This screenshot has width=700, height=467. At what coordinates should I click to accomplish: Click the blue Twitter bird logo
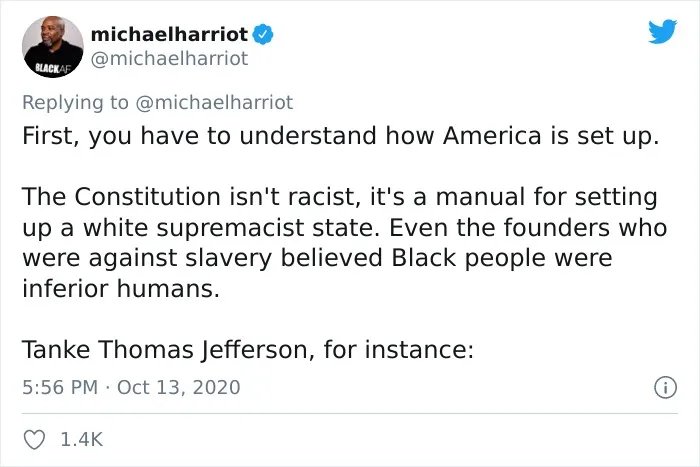[662, 31]
